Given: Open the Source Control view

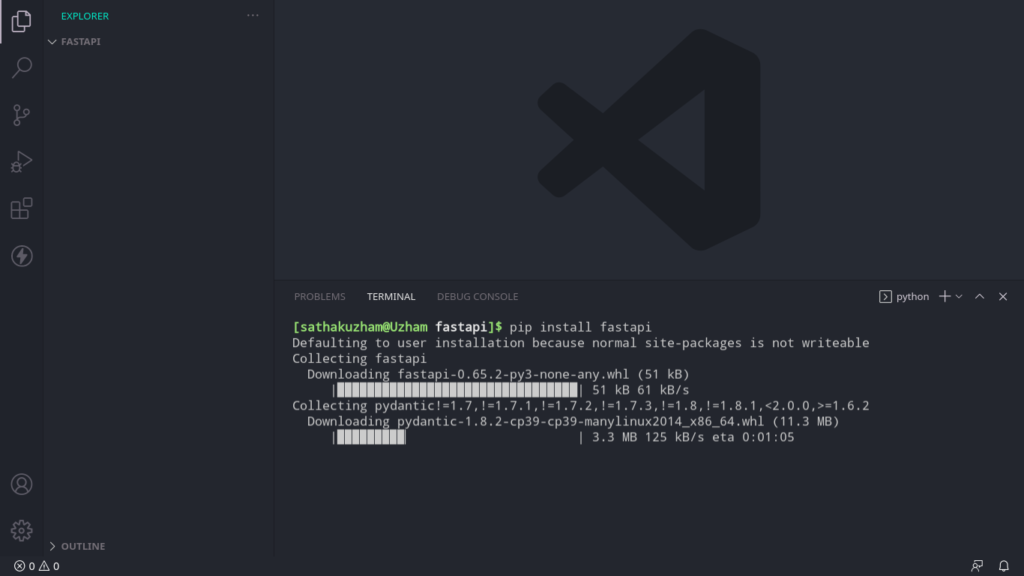Looking at the screenshot, I should point(22,115).
